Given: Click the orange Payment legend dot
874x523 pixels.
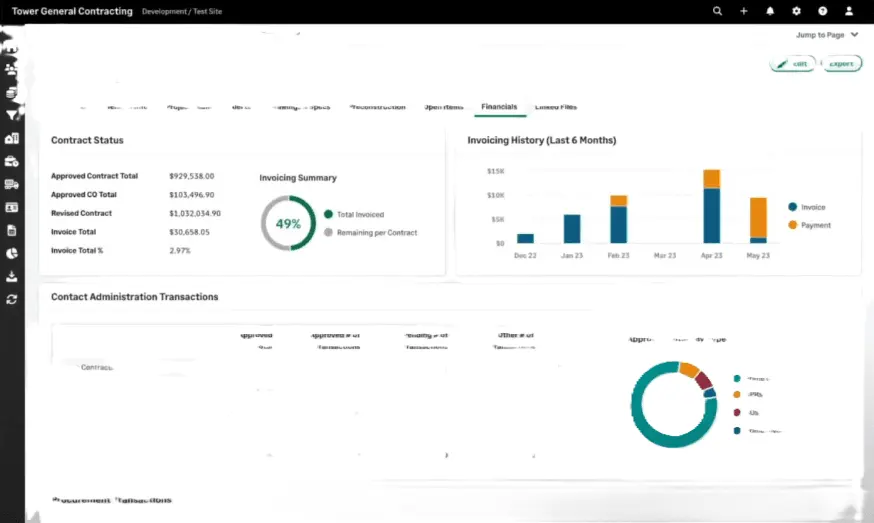Looking at the screenshot, I should click(x=792, y=225).
